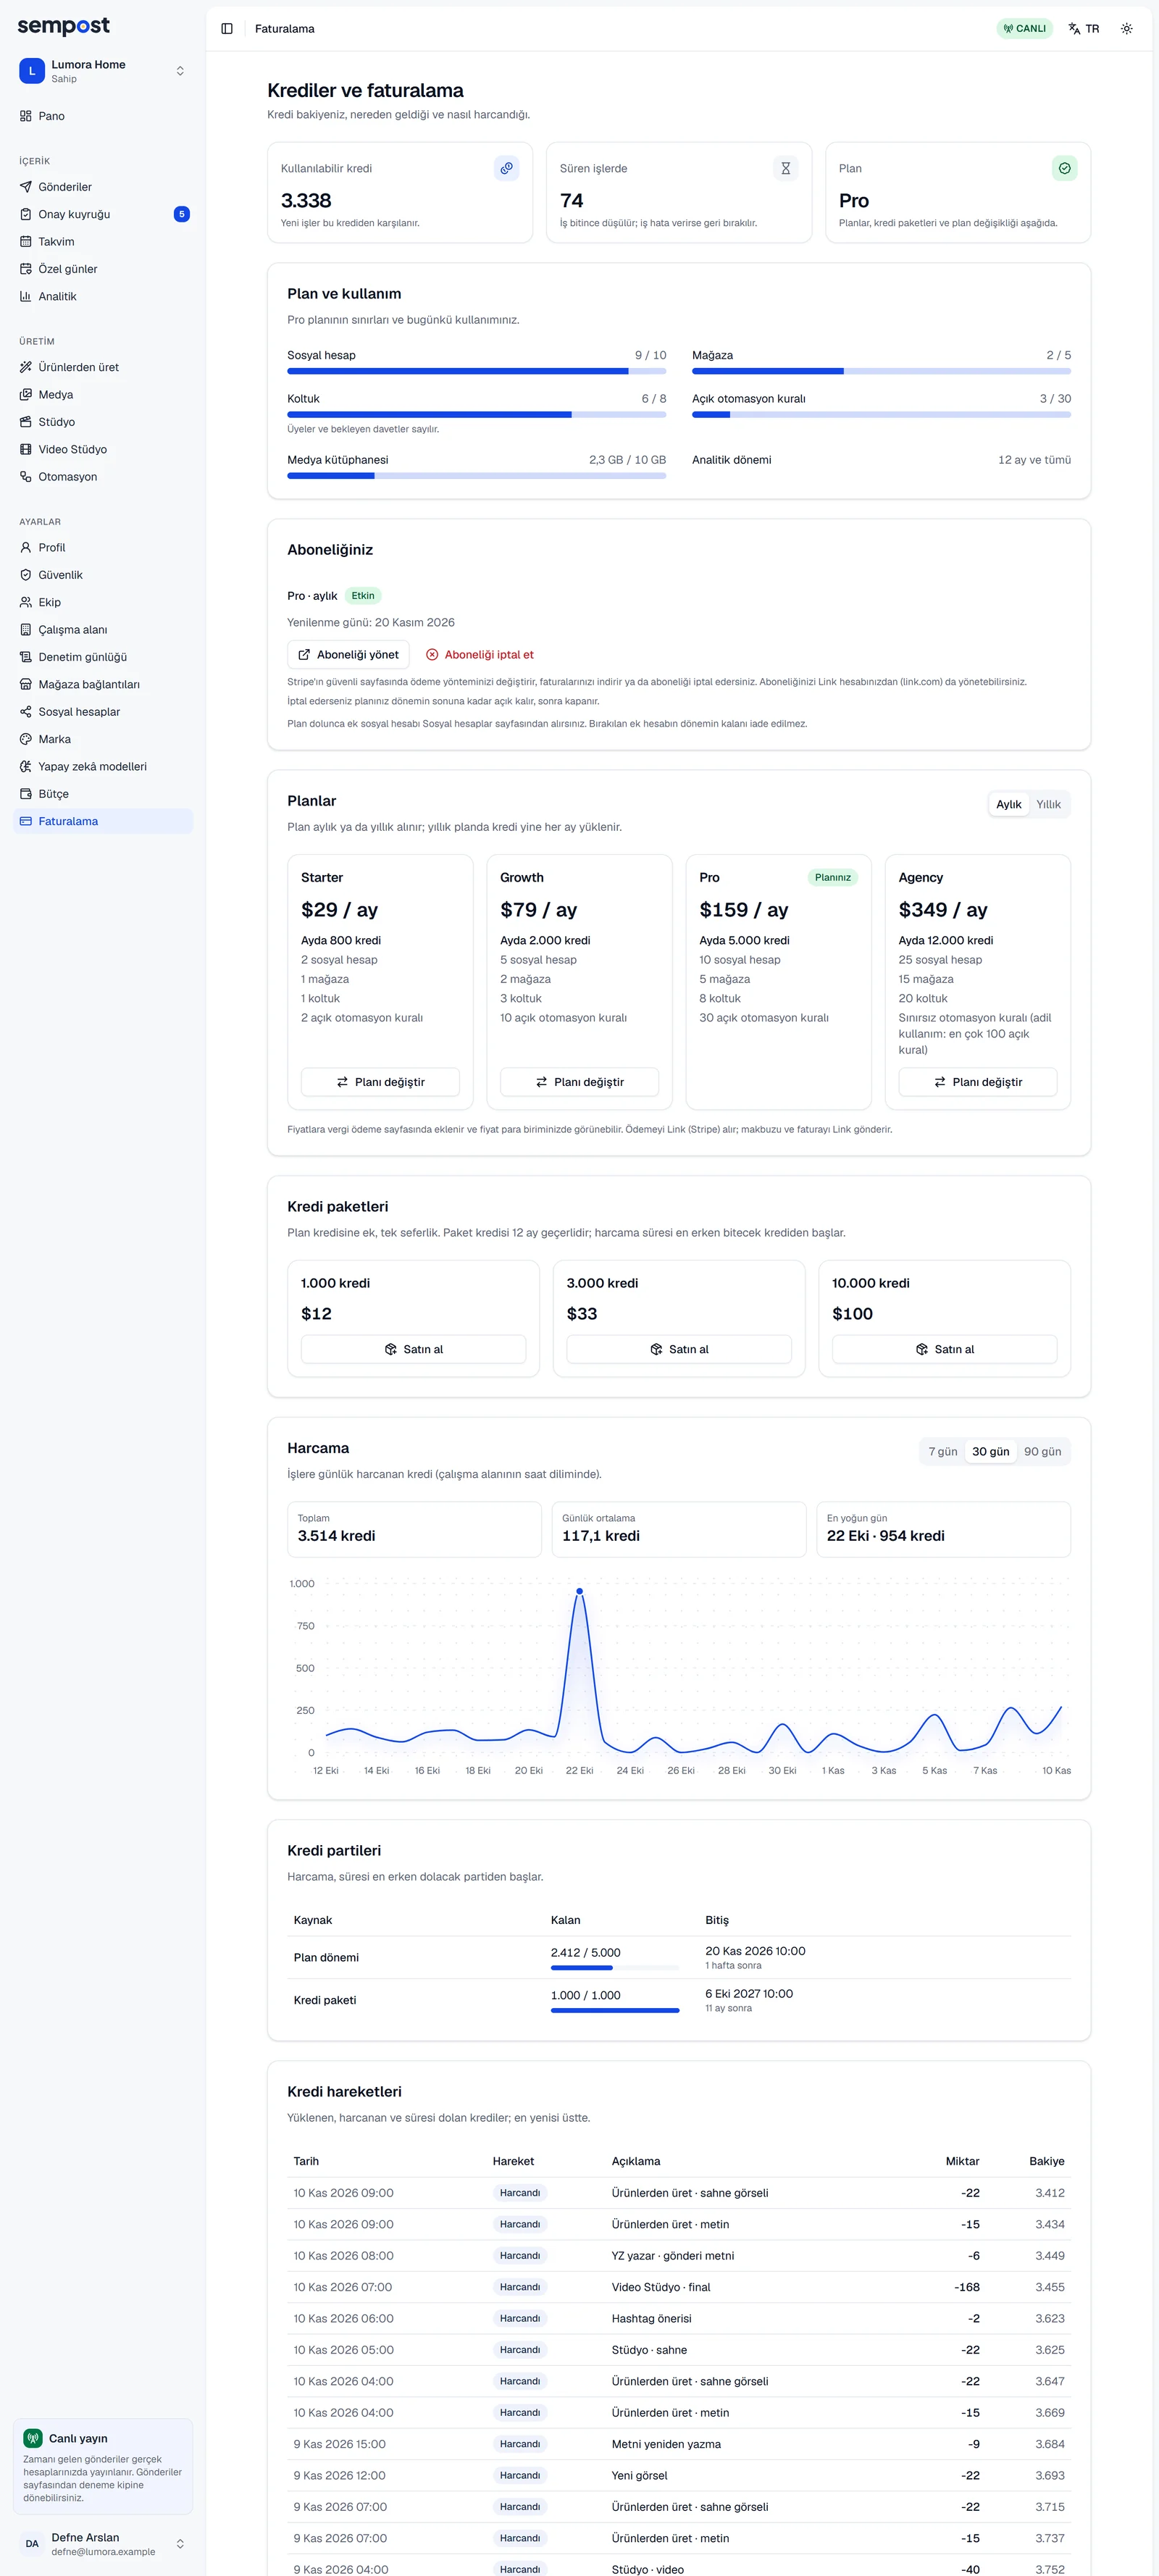This screenshot has width=1159, height=2576.
Task: Click the Analitik chart icon
Action: (x=26, y=296)
